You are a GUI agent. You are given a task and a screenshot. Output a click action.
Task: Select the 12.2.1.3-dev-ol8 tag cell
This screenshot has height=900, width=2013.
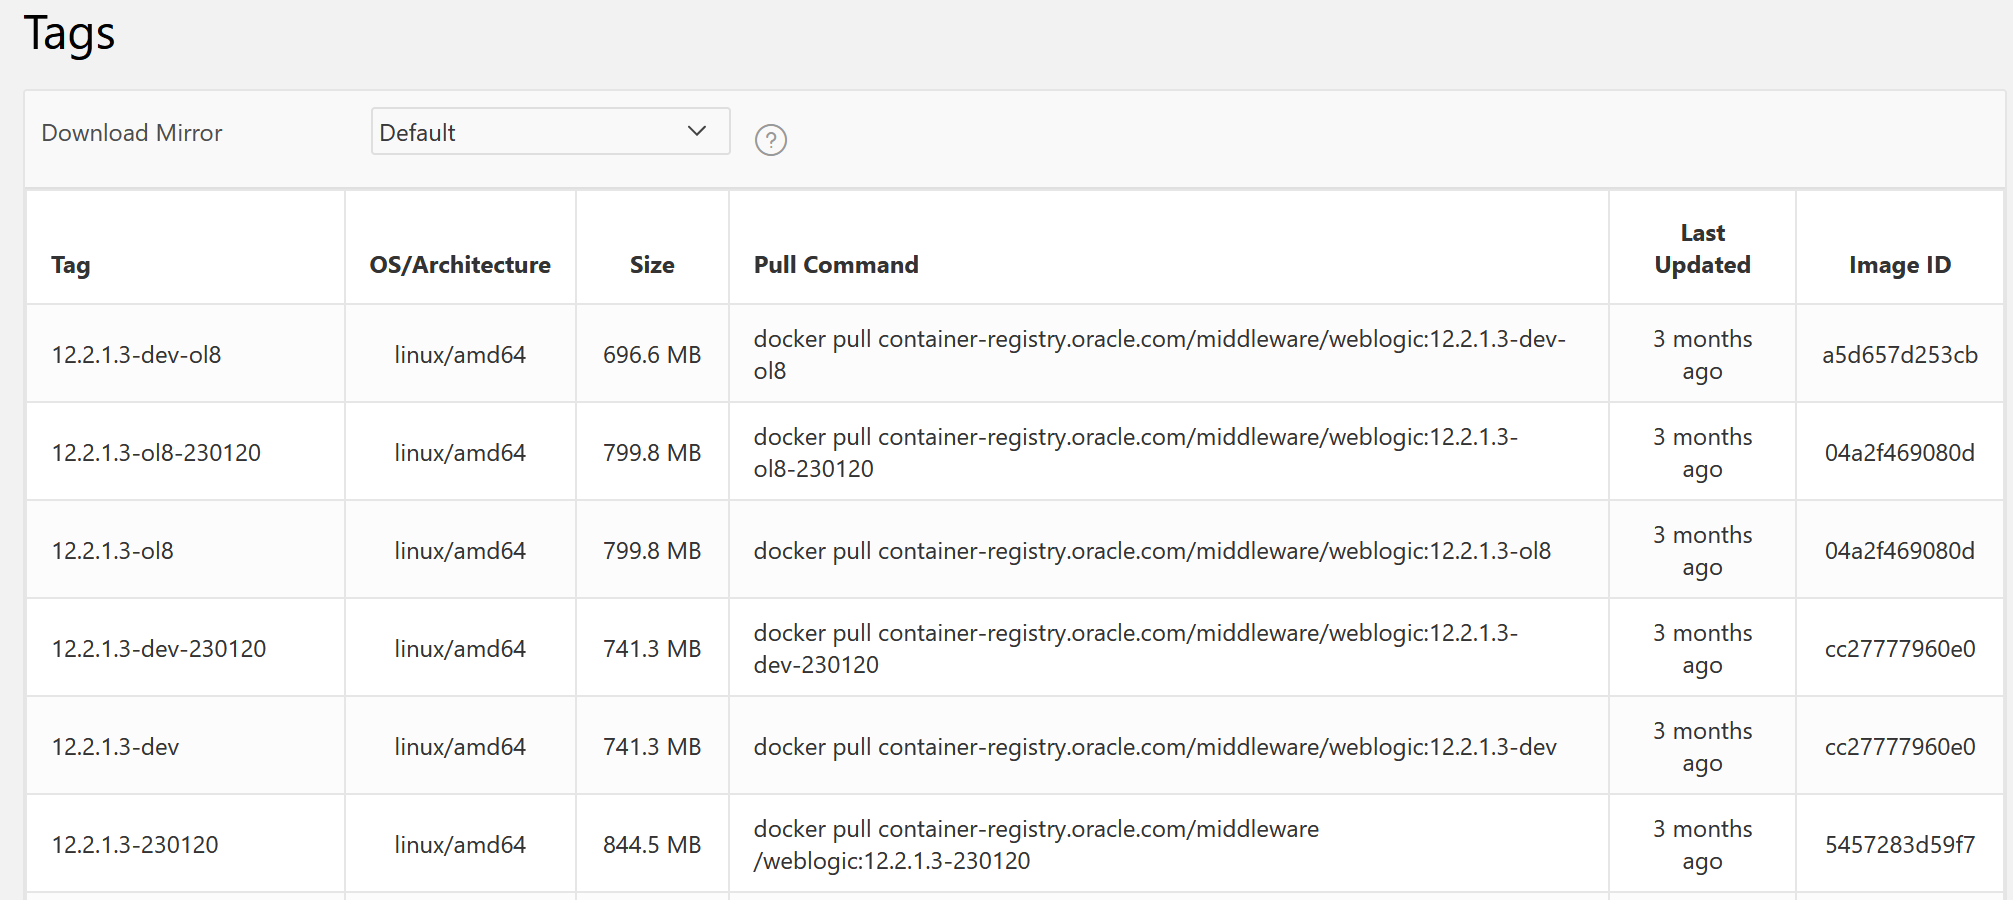point(137,355)
